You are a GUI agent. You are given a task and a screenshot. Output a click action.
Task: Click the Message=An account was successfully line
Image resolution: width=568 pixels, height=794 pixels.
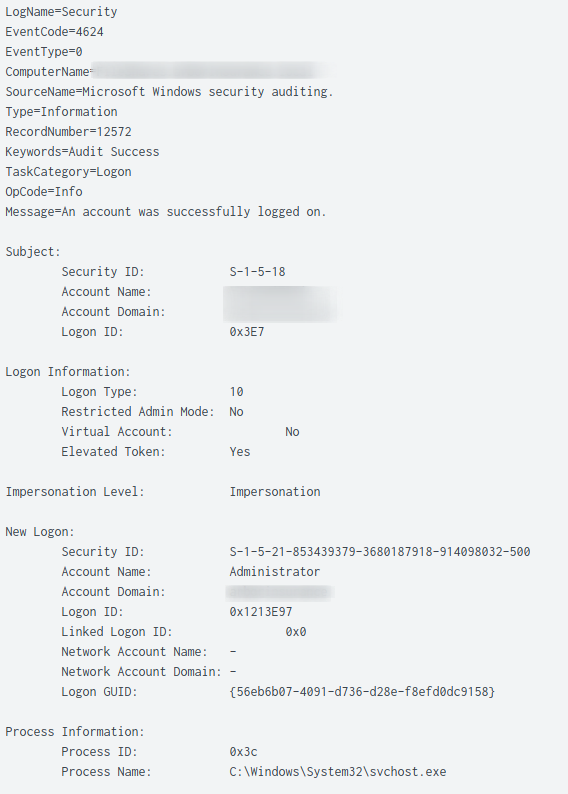[166, 212]
